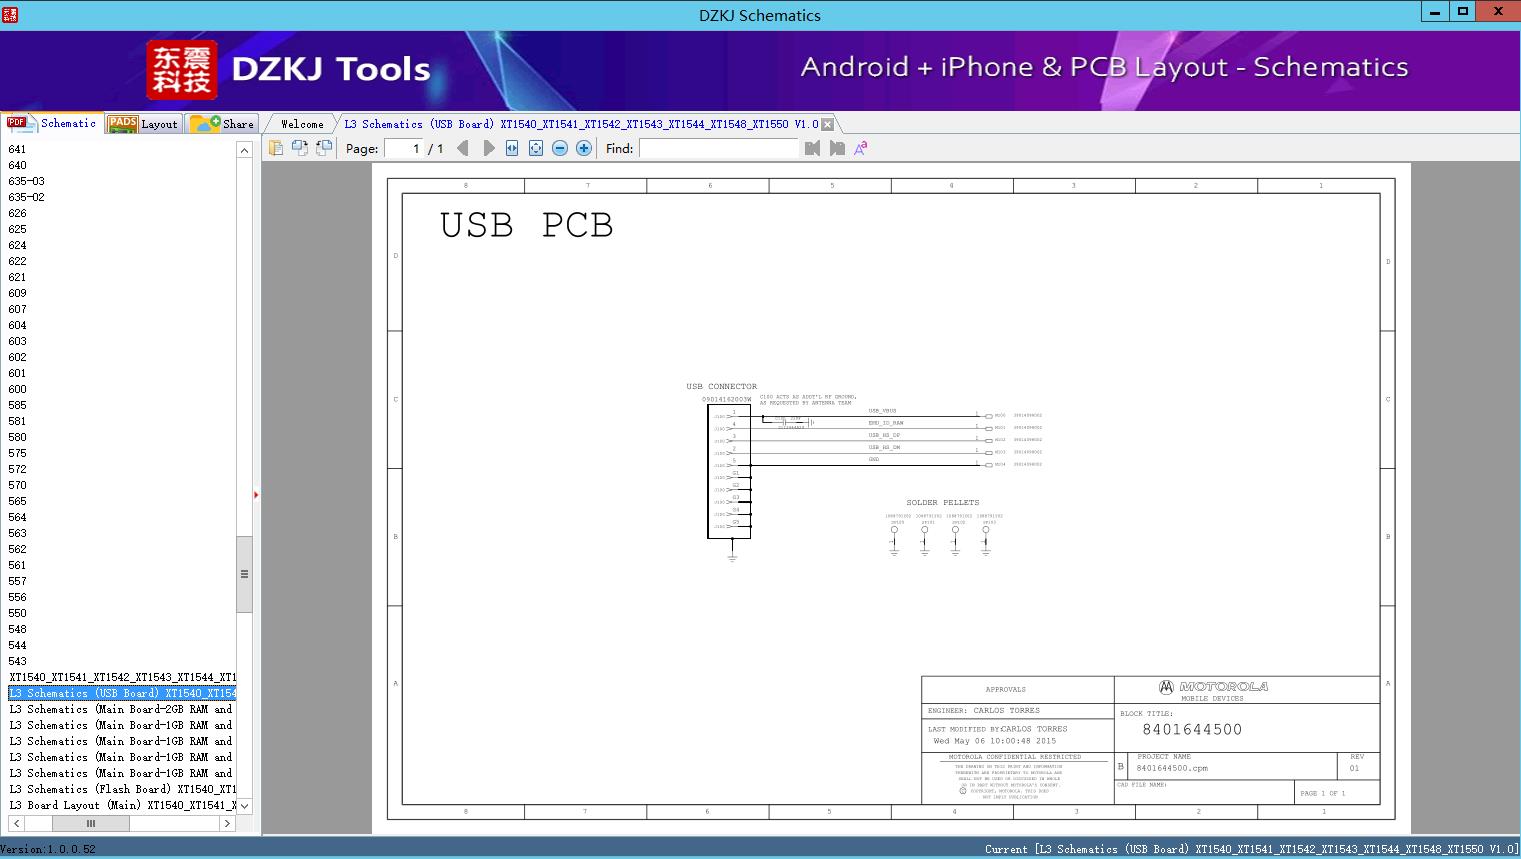Toggle case-sensitive search option
The height and width of the screenshot is (859, 1521).
pos(860,147)
